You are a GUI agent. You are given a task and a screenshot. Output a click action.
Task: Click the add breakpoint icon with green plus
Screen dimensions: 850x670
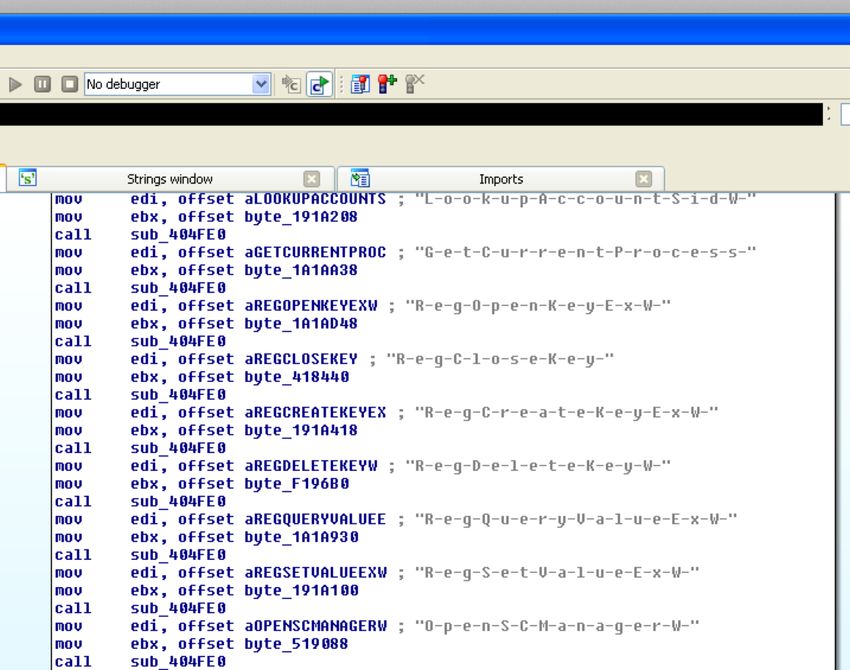click(387, 84)
